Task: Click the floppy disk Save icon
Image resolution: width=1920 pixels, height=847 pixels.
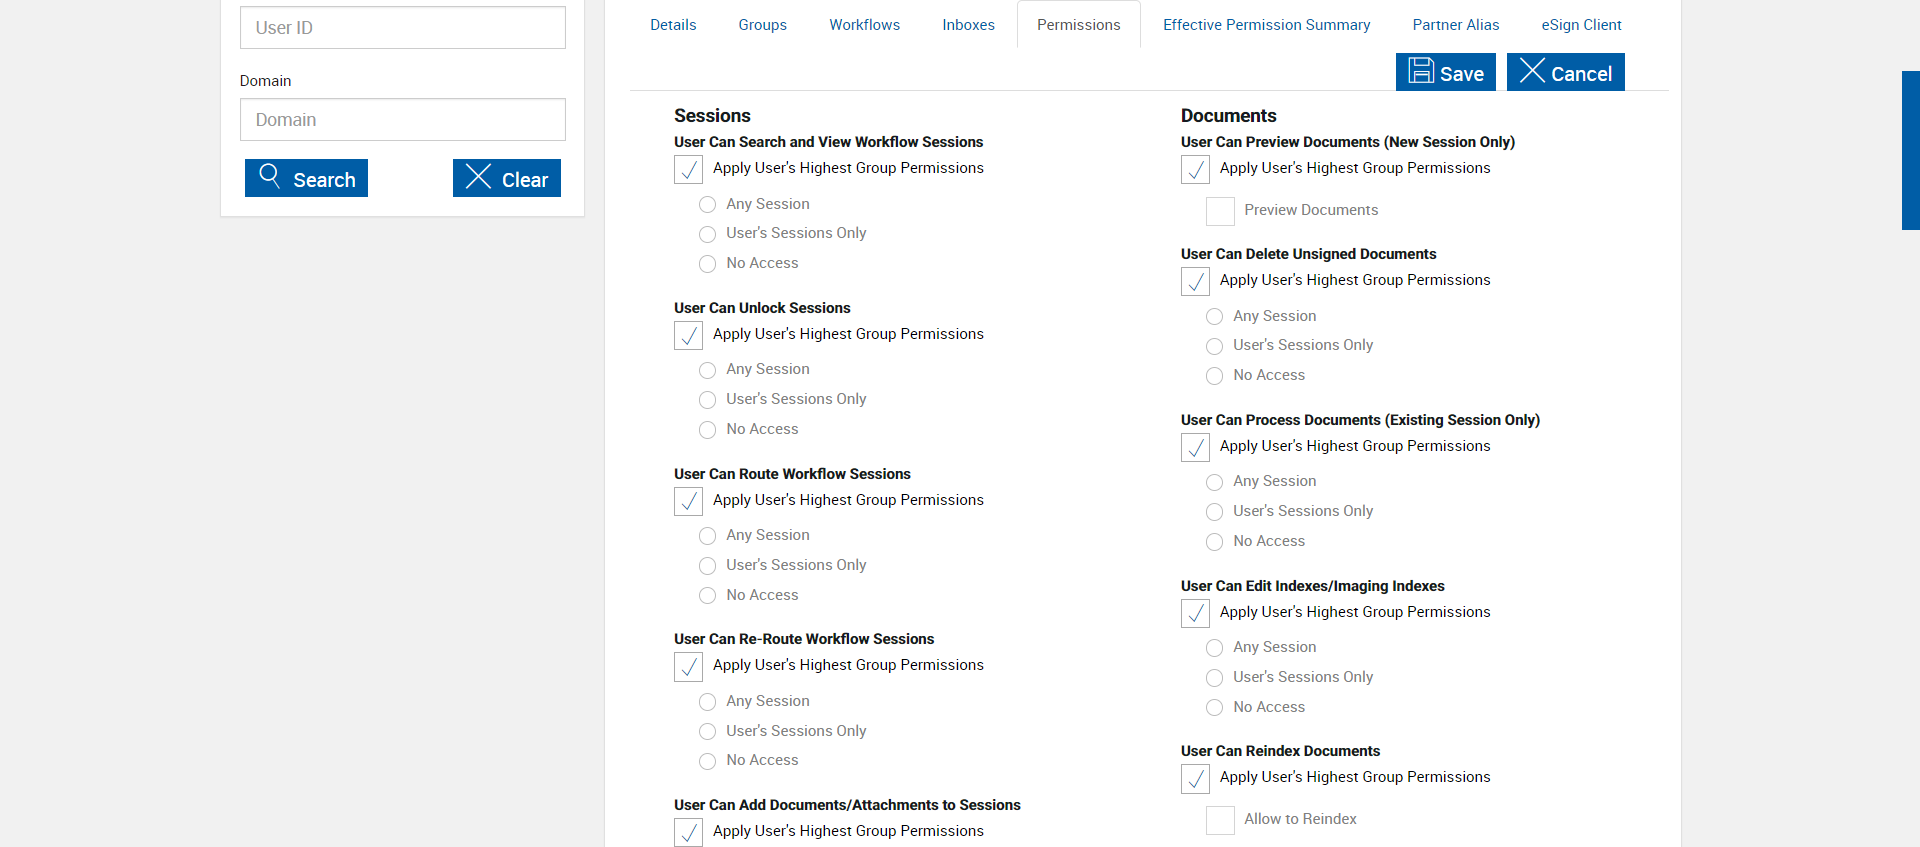Action: 1421,71
